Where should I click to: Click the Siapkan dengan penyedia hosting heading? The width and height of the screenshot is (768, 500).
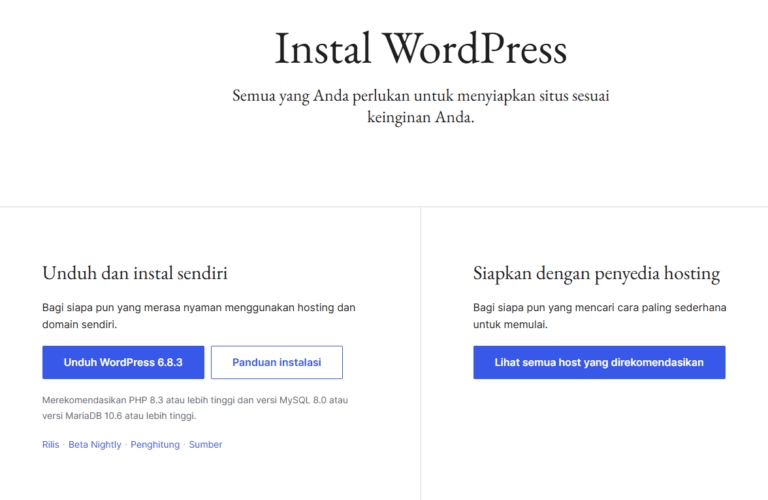click(596, 274)
